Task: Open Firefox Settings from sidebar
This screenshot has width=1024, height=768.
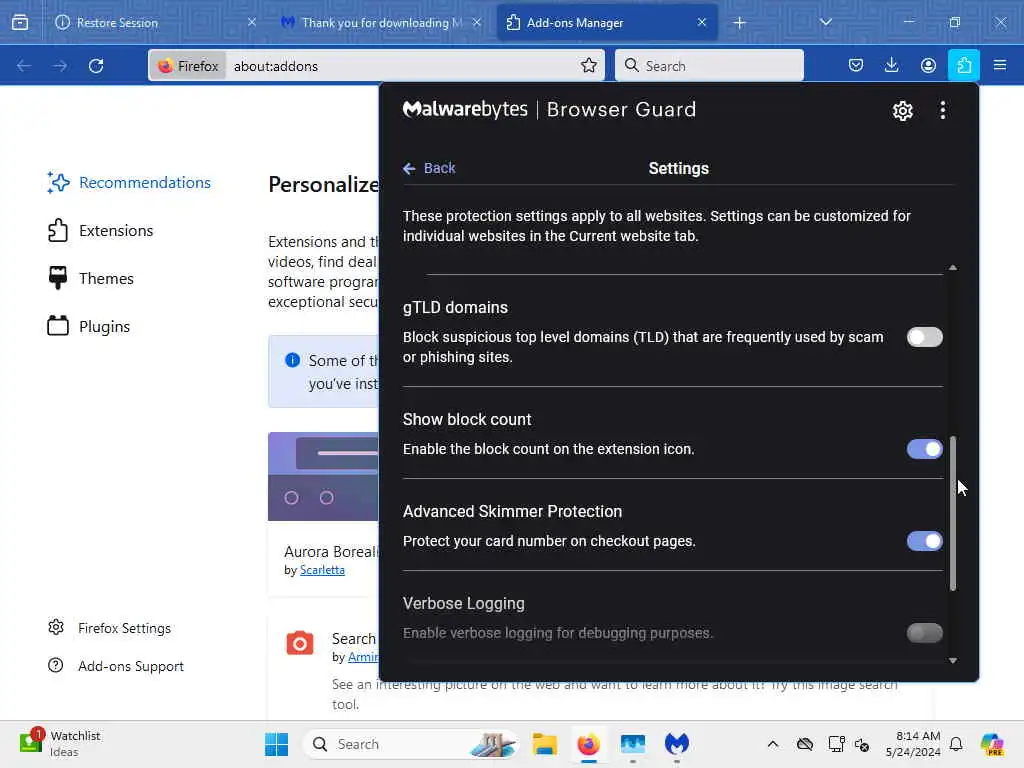Action: point(110,628)
